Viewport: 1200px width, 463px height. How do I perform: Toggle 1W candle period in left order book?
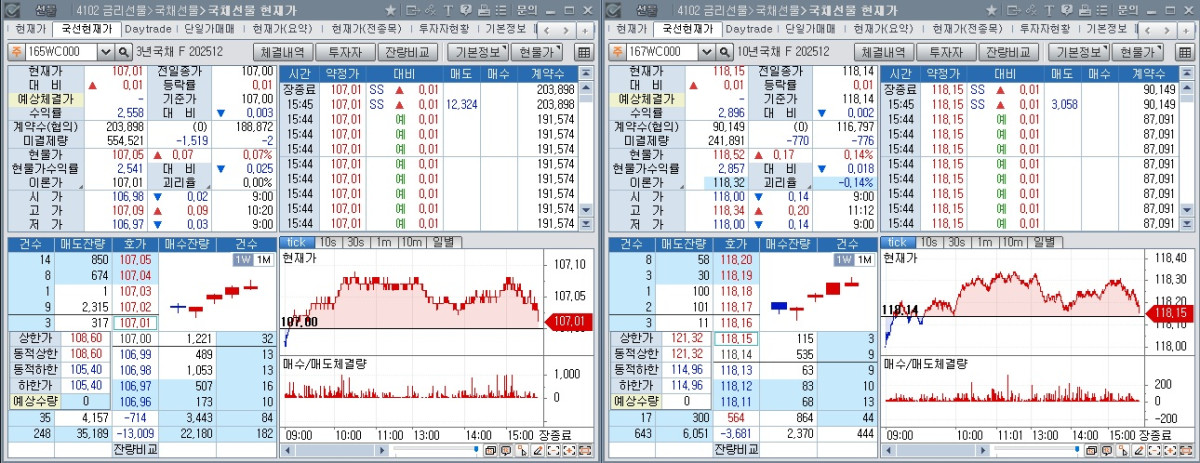point(242,260)
